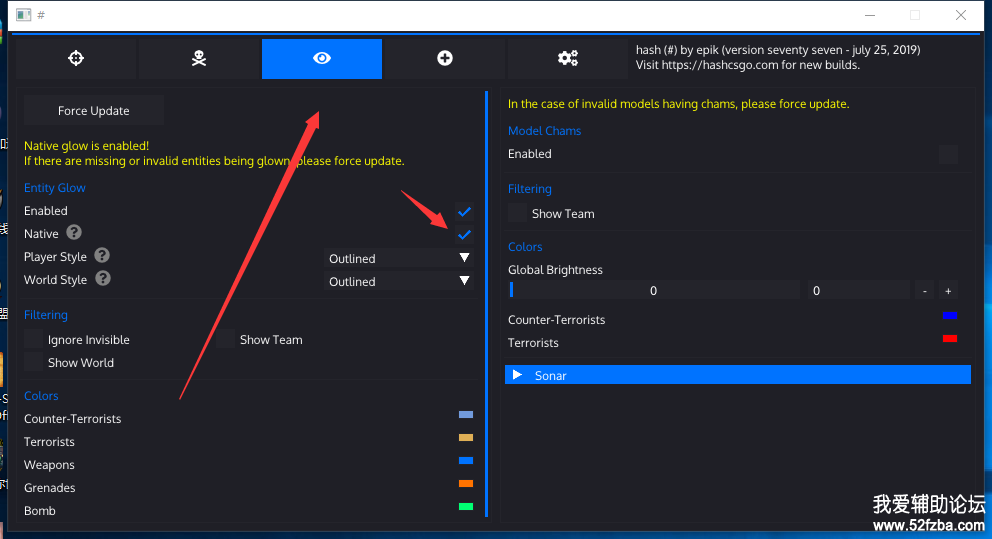Pick the Entity Glow Terrorists color swatch

pyautogui.click(x=465, y=438)
